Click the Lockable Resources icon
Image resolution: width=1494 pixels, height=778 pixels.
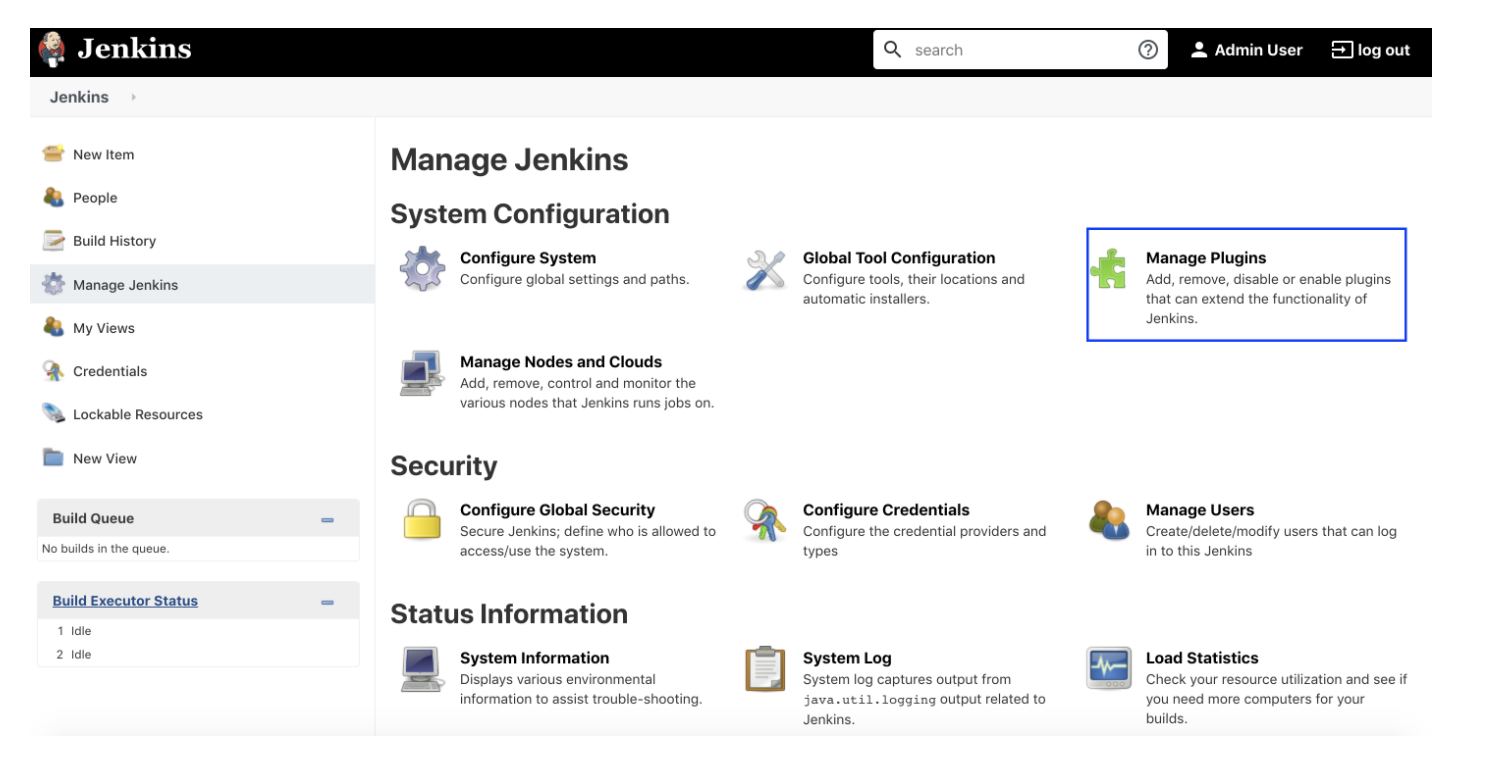53,414
